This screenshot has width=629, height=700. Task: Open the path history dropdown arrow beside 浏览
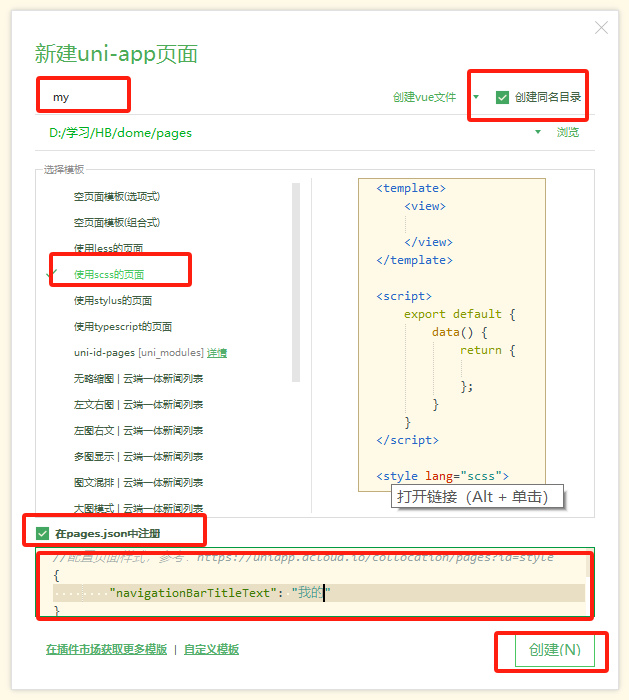click(538, 132)
